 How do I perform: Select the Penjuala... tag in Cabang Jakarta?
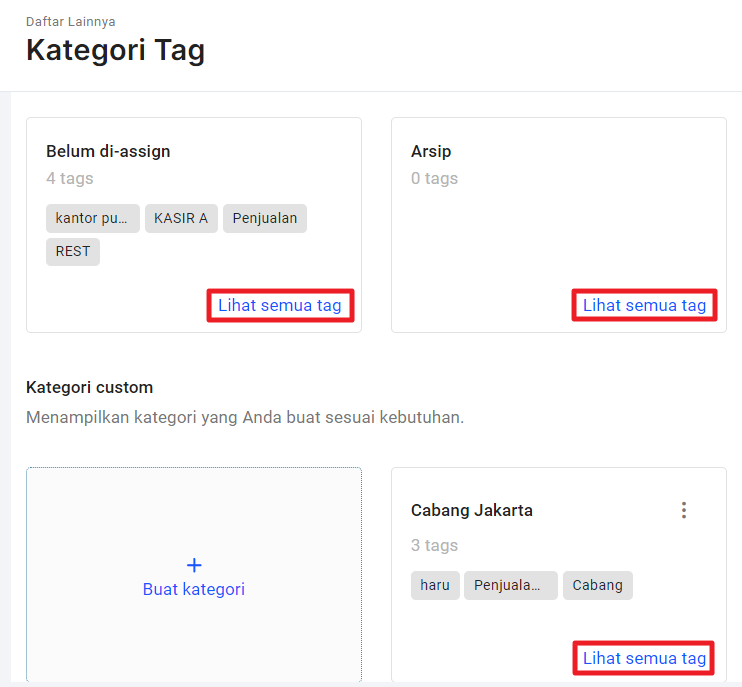click(x=511, y=586)
